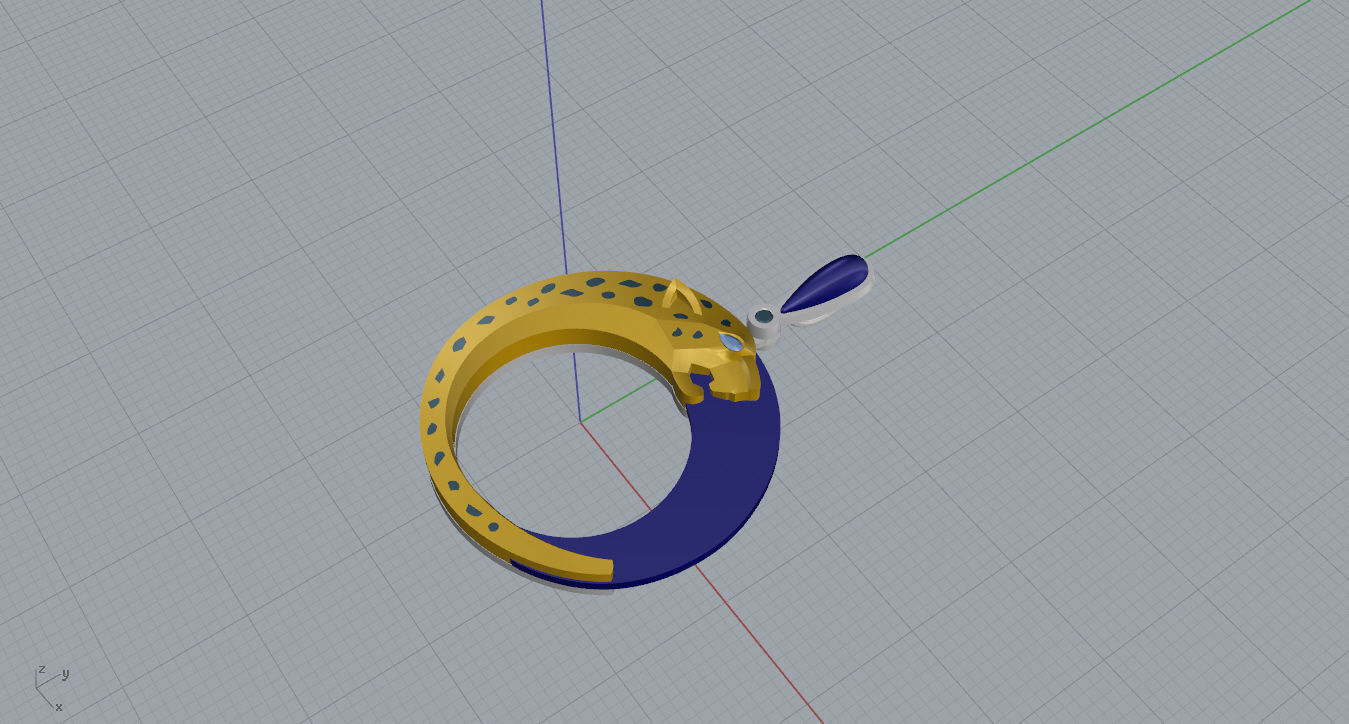Select the panther's pointed ear
The image size is (1349, 724).
(x=682, y=296)
